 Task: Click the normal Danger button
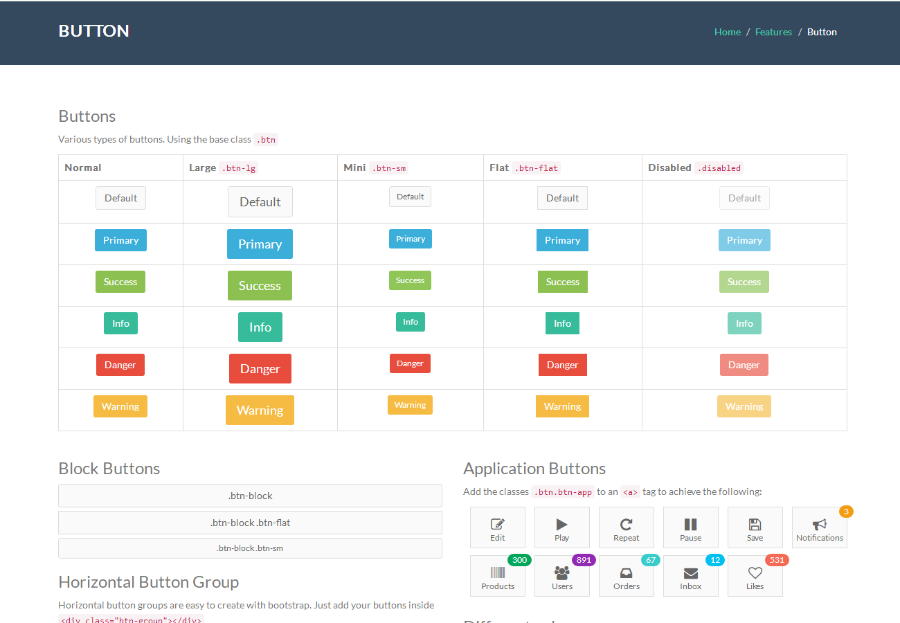coord(120,365)
